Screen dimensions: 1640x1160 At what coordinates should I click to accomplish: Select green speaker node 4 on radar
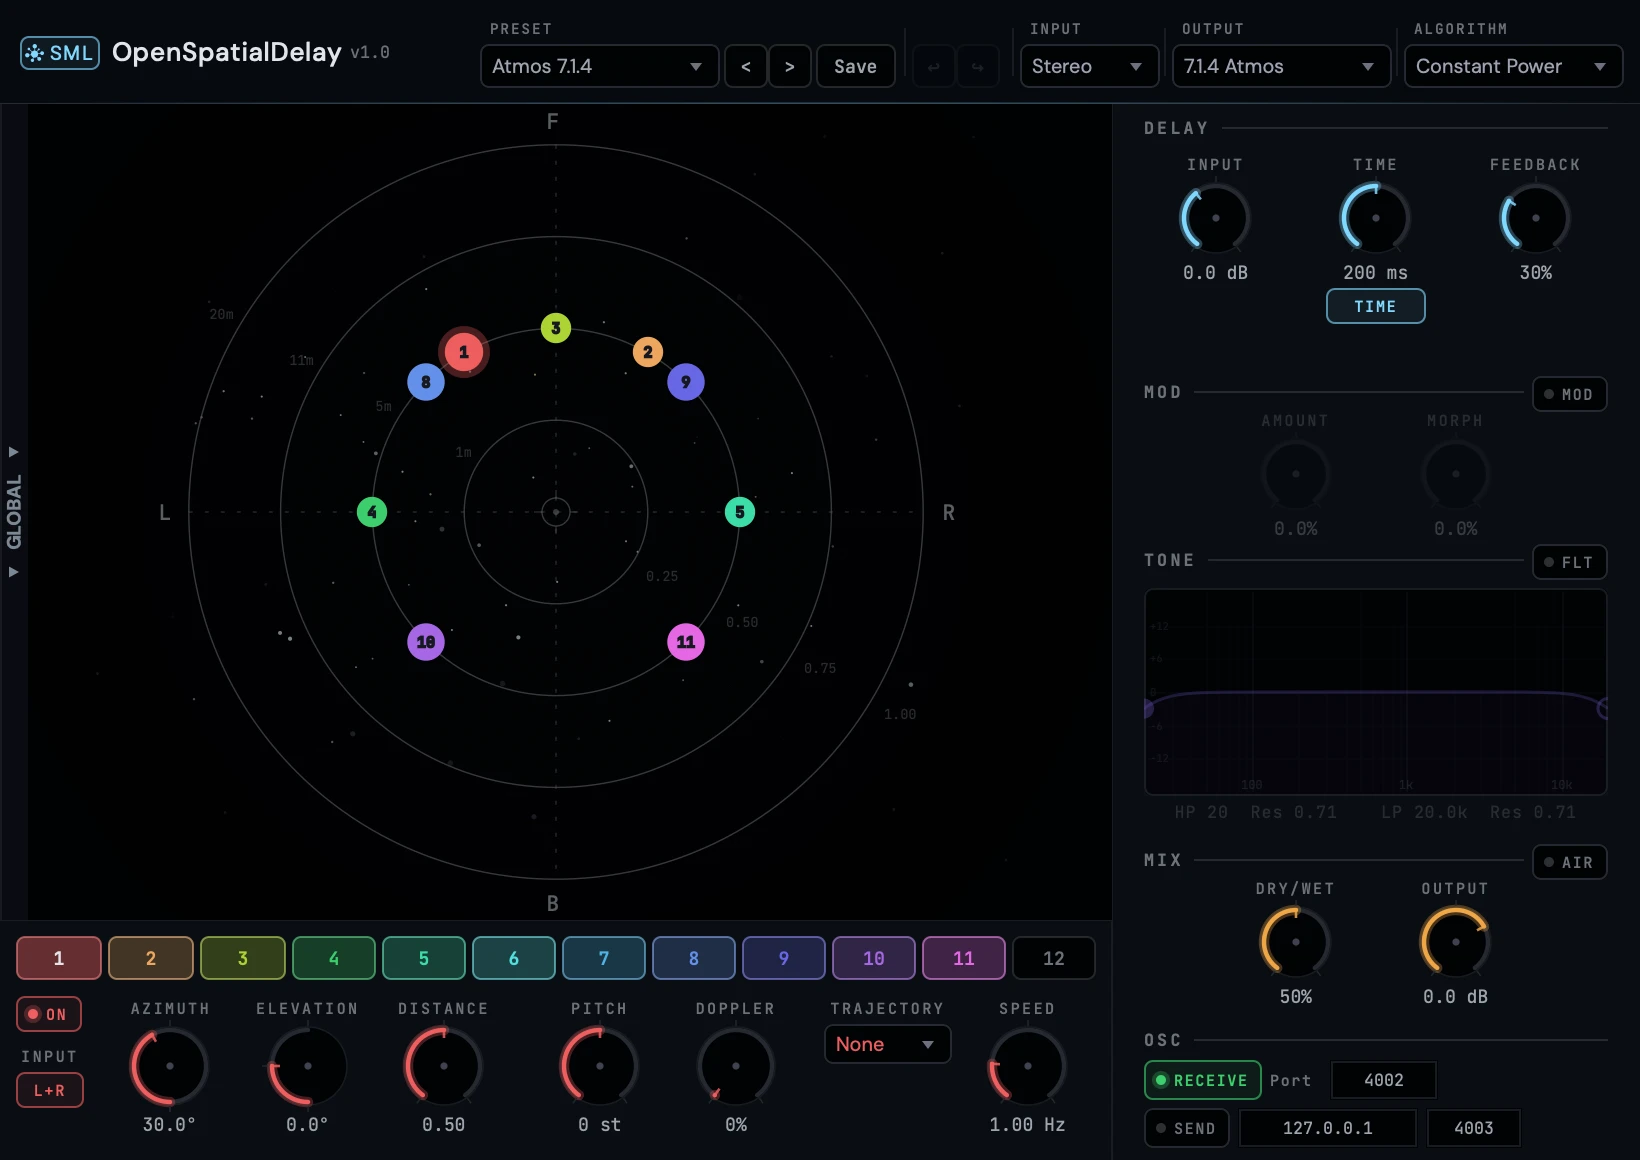pyautogui.click(x=372, y=512)
